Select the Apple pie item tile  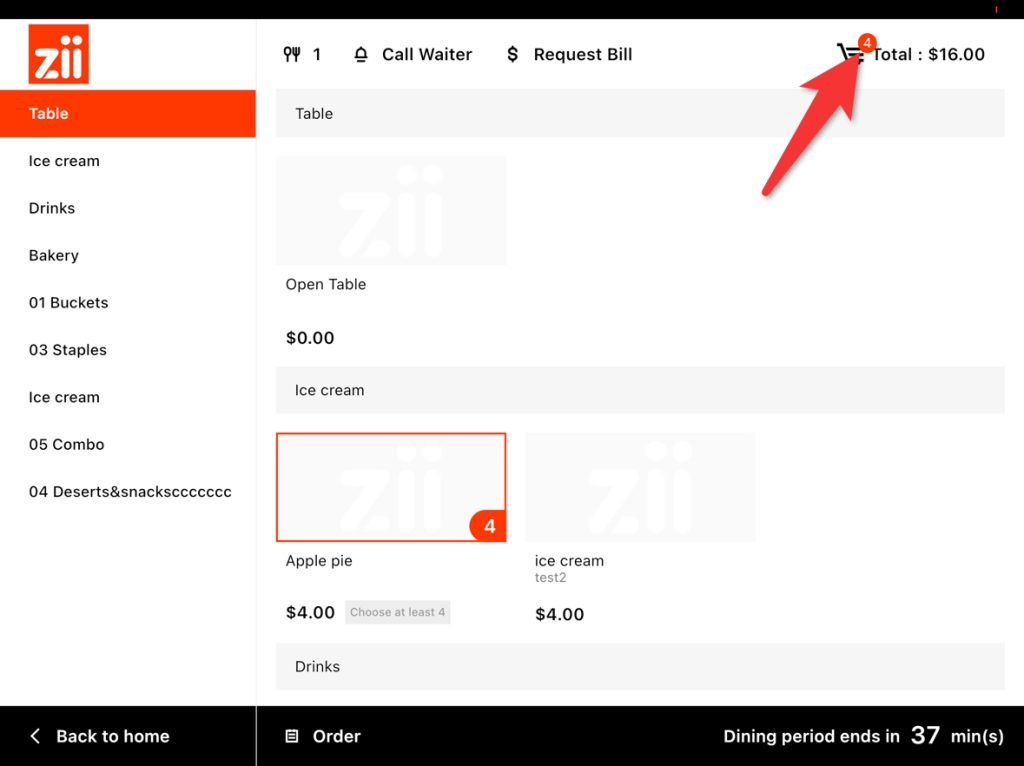coord(391,487)
